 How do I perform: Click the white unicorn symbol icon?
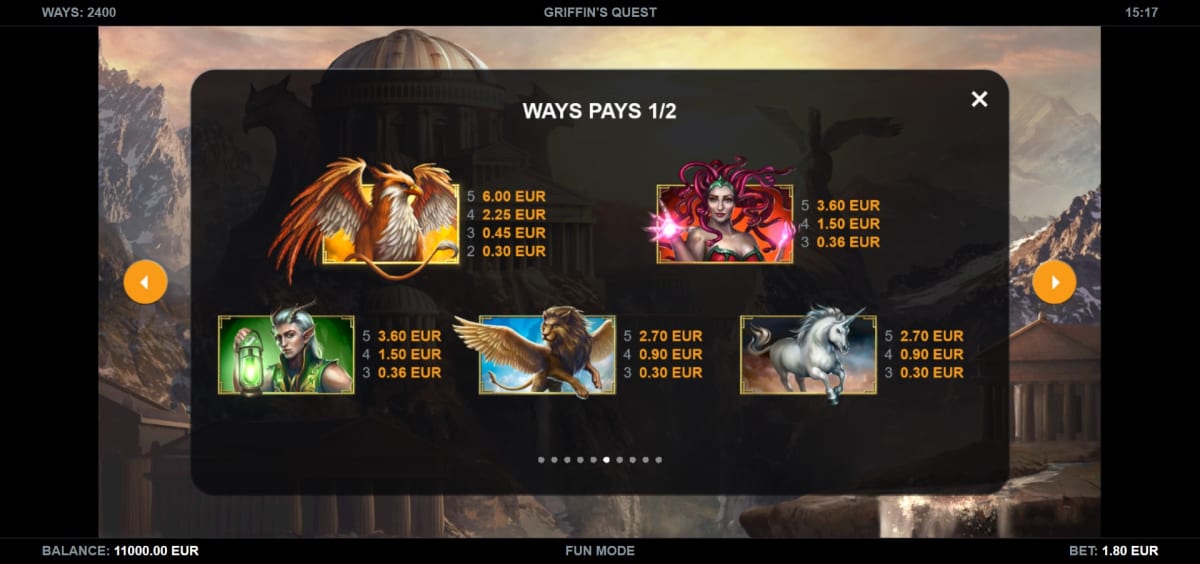[x=809, y=354]
